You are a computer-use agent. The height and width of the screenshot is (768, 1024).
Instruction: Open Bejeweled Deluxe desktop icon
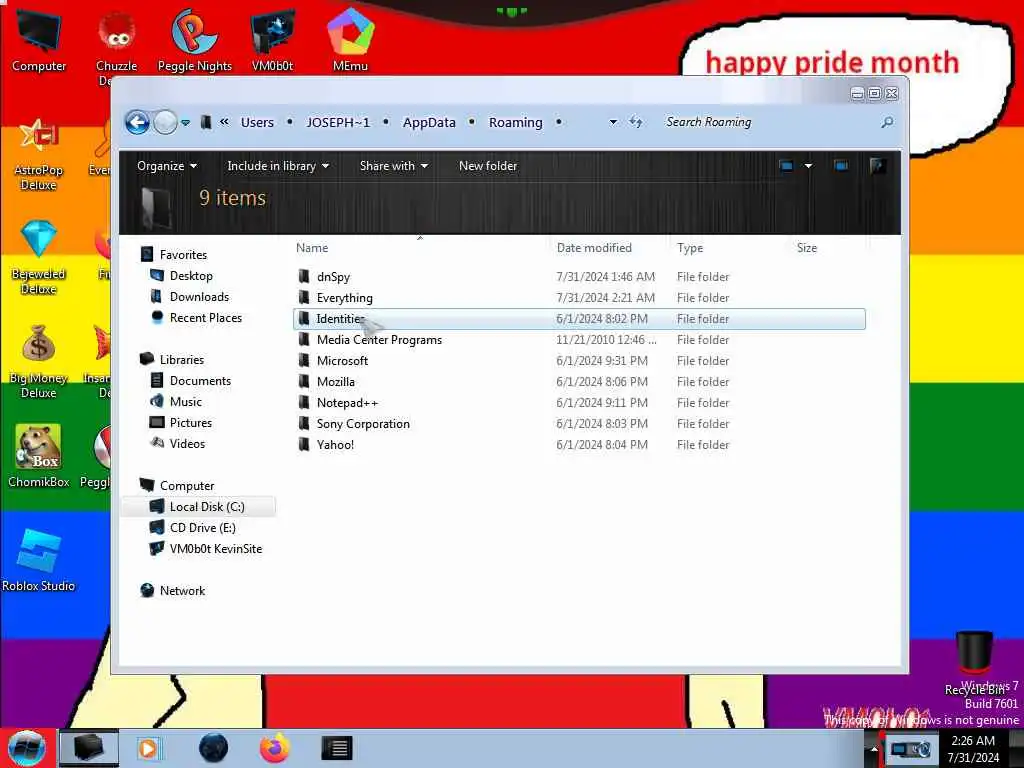(39, 258)
